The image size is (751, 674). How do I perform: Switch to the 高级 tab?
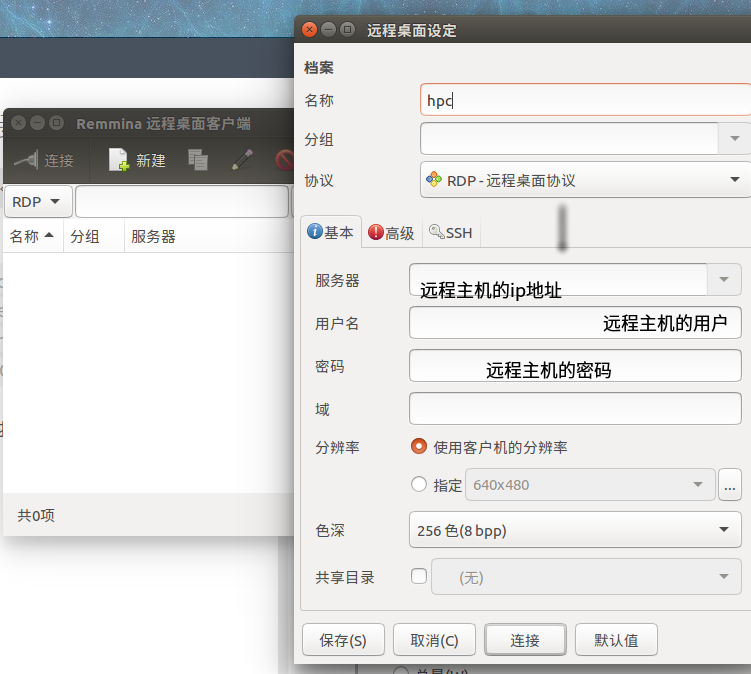(391, 233)
